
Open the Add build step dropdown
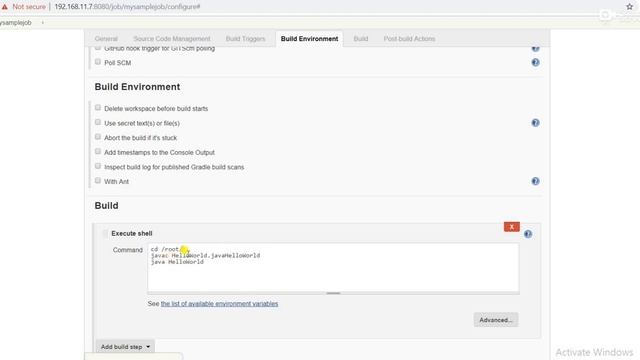125,347
